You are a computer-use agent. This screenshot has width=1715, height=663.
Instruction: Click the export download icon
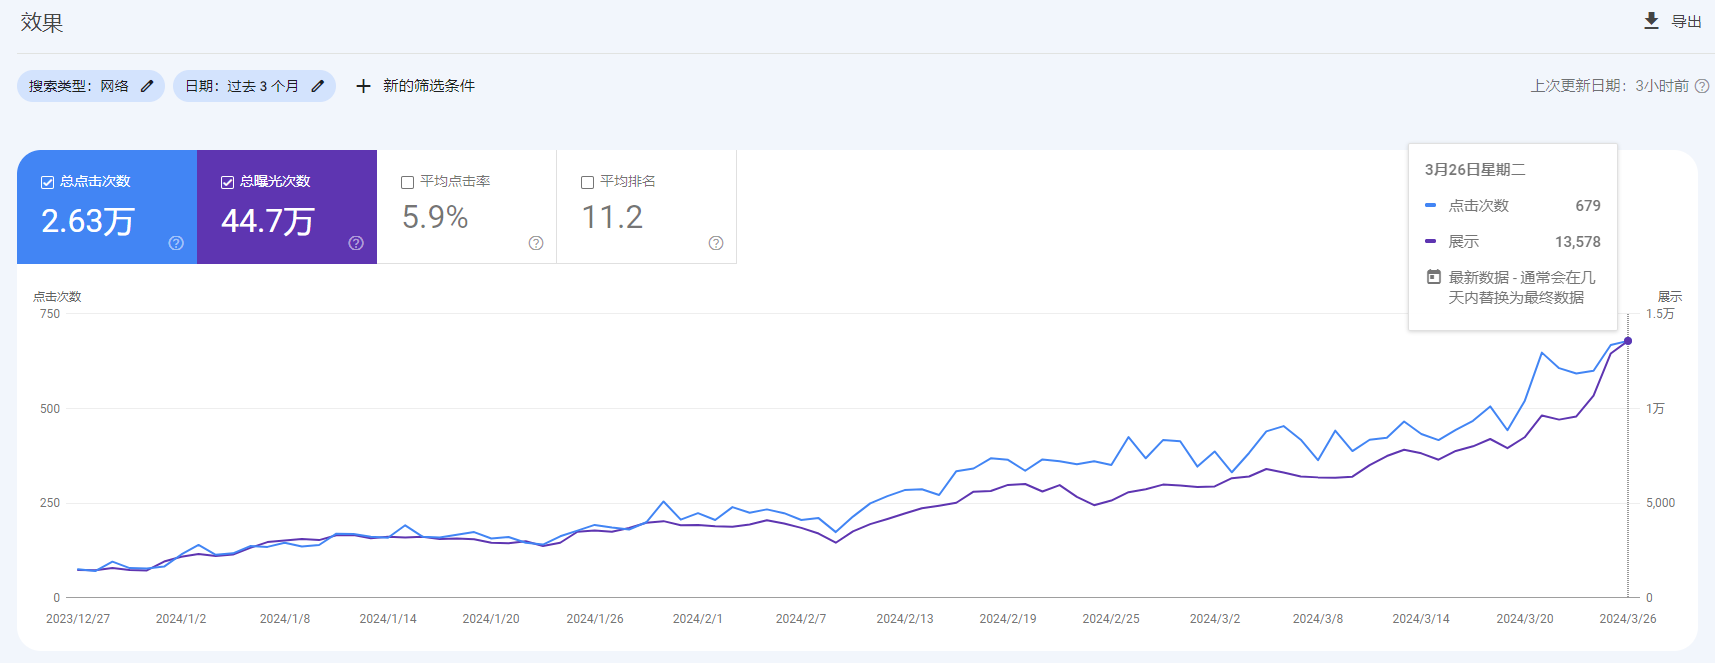click(x=1651, y=21)
